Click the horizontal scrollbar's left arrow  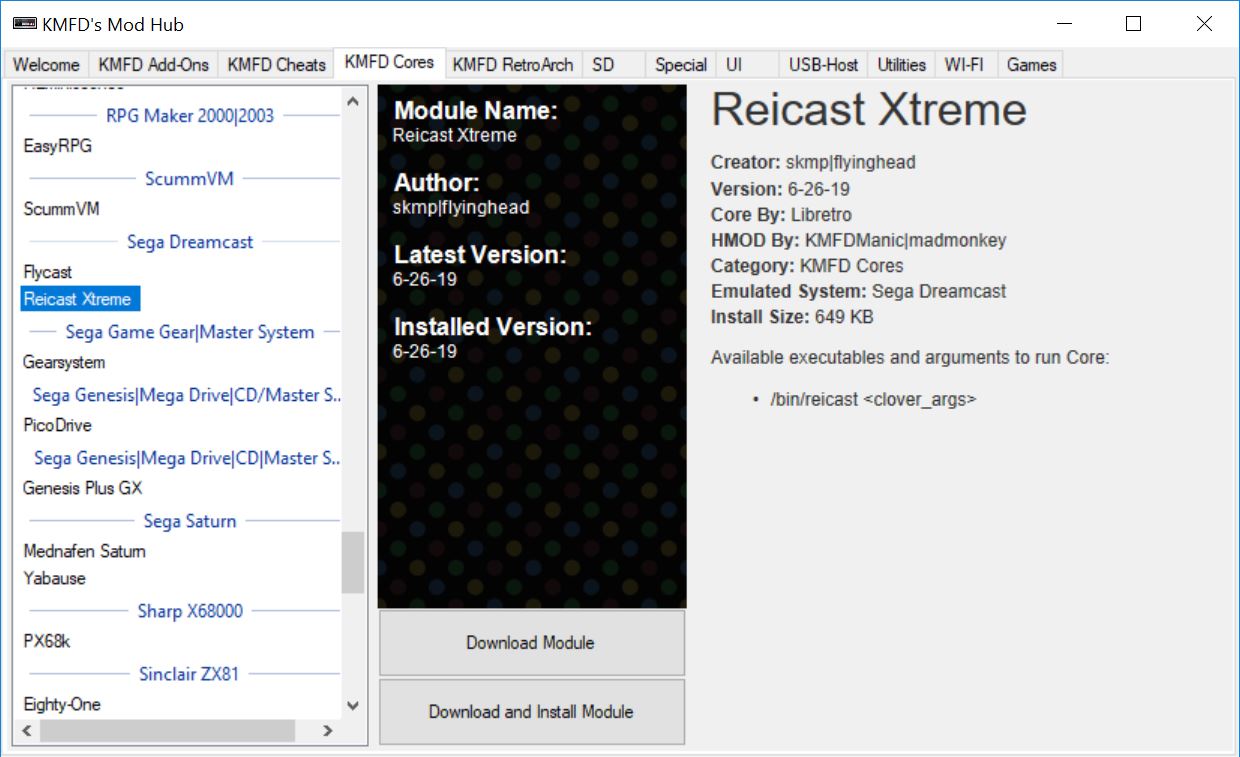(27, 731)
